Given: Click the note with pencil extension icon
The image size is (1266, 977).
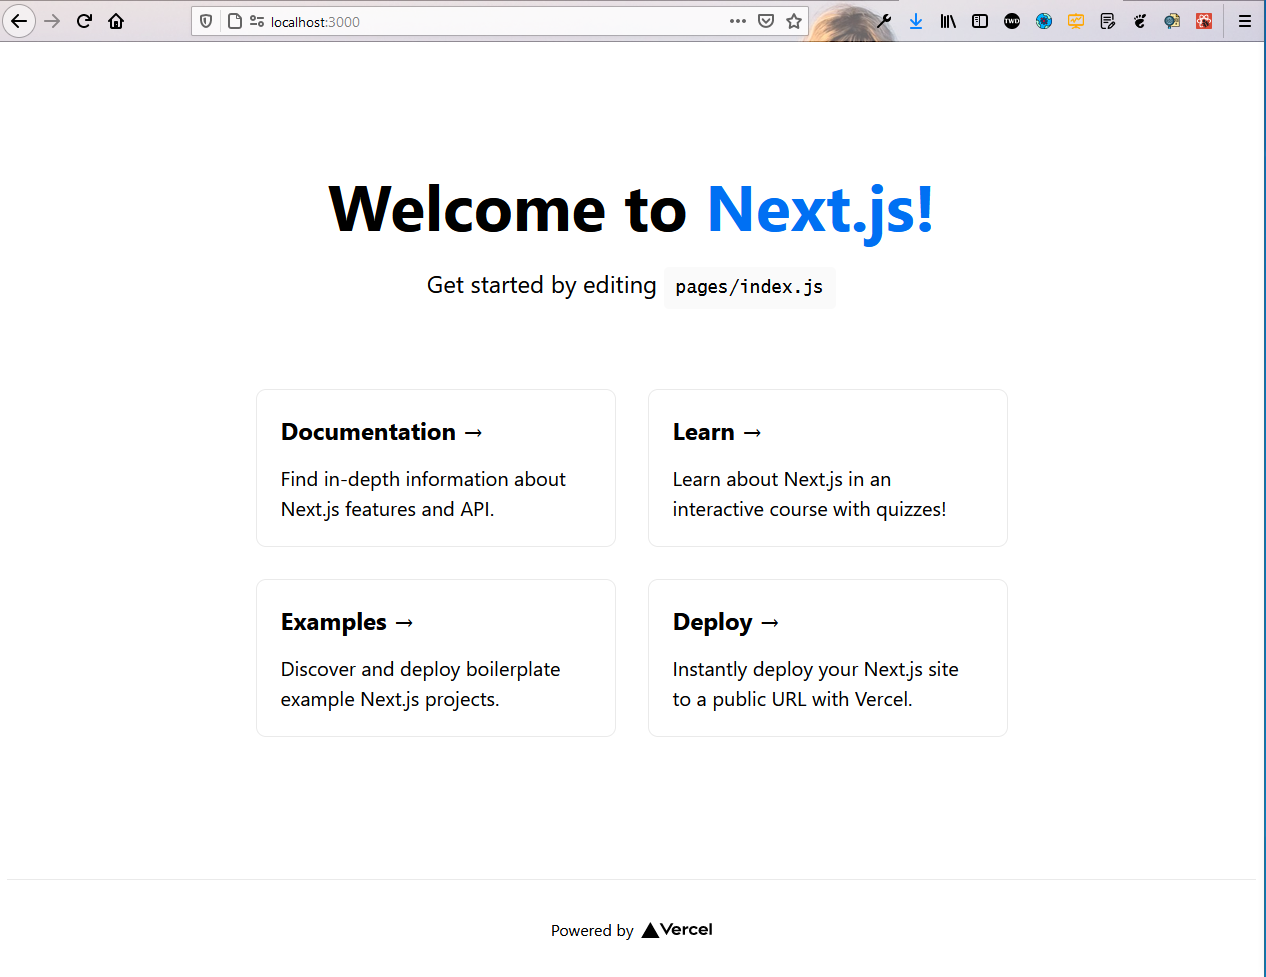Looking at the screenshot, I should tap(1108, 21).
